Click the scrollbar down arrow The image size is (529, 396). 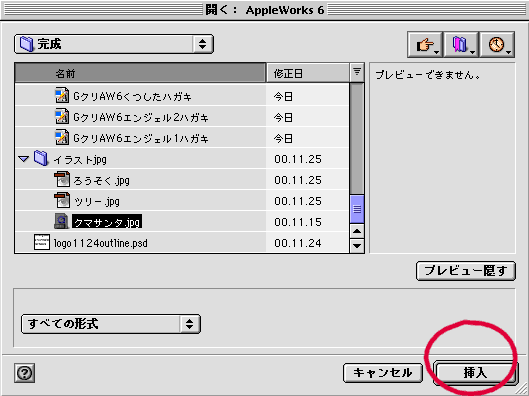pyautogui.click(x=357, y=246)
